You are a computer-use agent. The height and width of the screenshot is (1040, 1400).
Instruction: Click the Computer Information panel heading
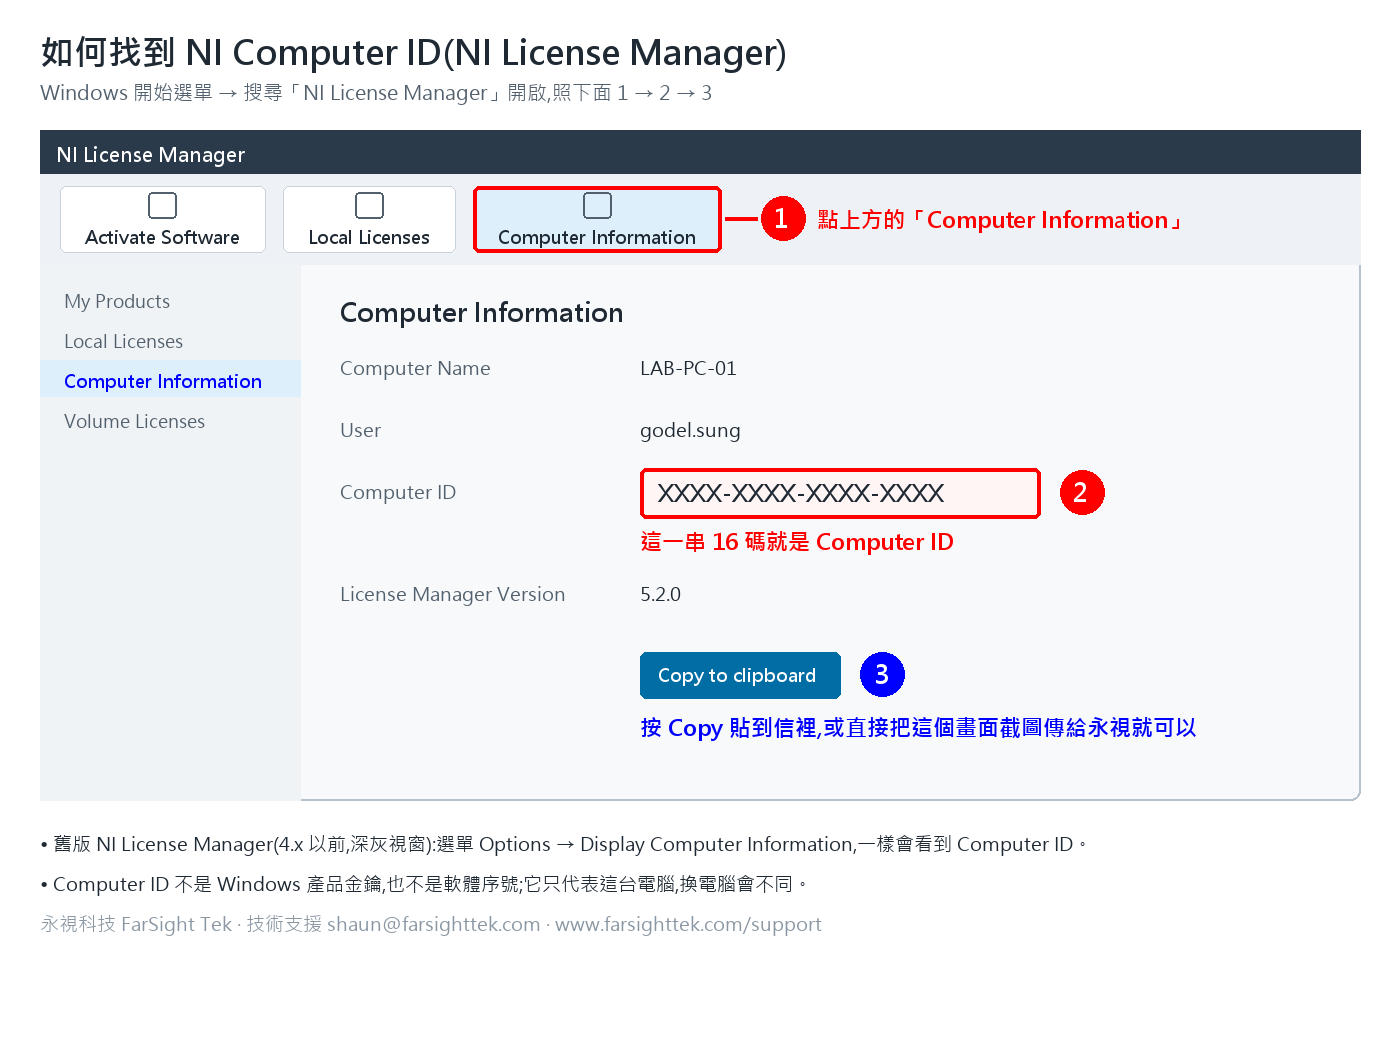[x=481, y=312]
